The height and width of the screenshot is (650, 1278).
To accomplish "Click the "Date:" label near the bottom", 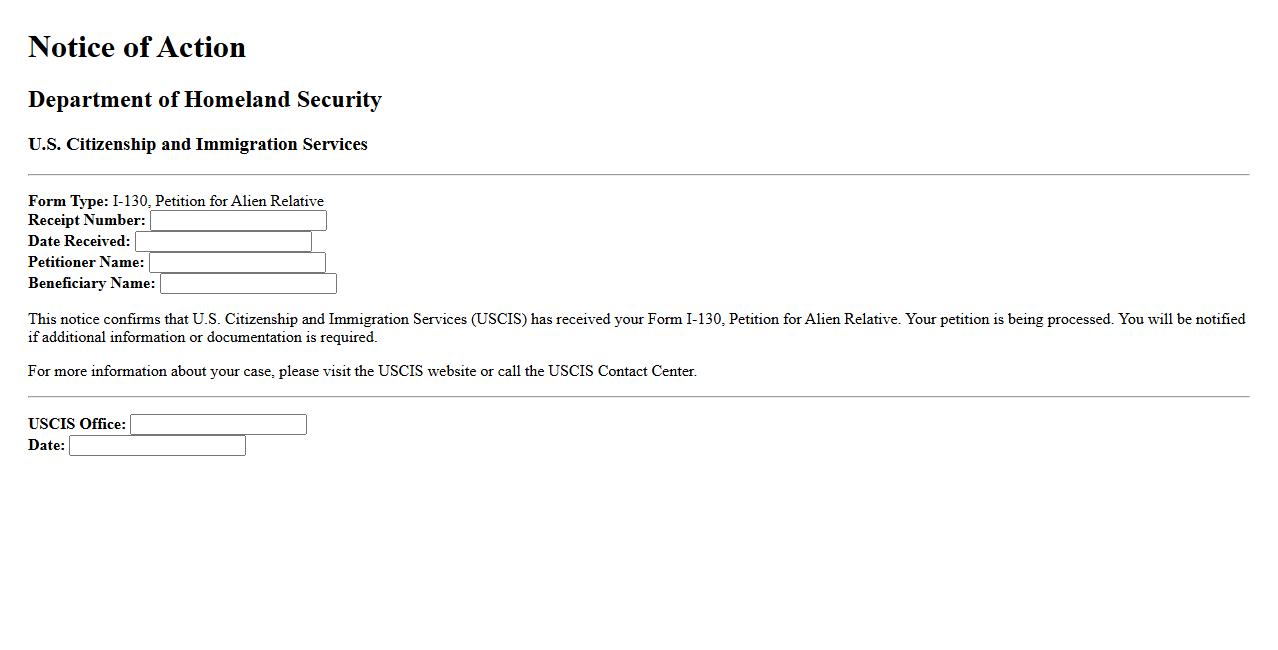I will [46, 445].
